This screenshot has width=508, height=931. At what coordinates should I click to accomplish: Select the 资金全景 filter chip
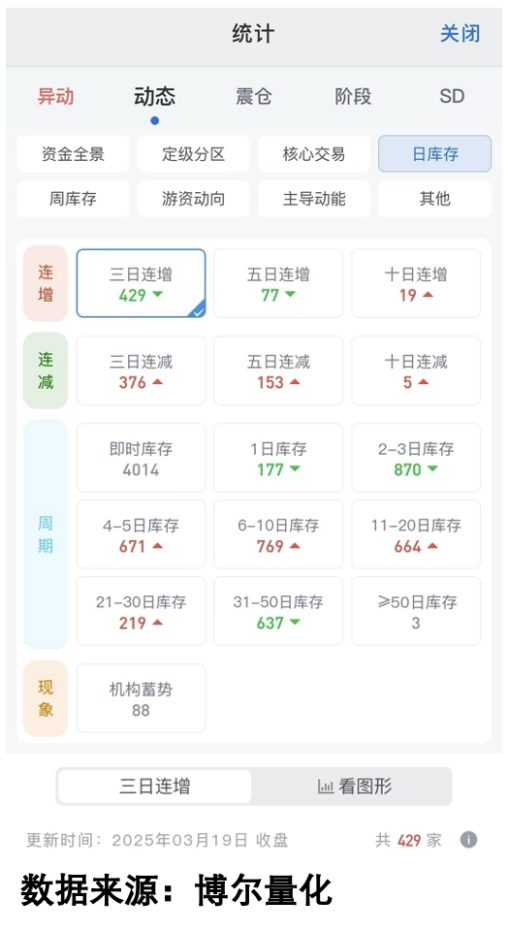(x=73, y=154)
